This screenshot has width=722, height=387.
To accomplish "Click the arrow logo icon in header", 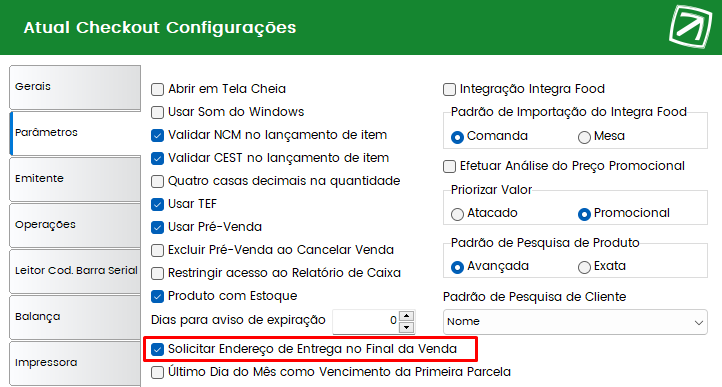I will tap(690, 27).
